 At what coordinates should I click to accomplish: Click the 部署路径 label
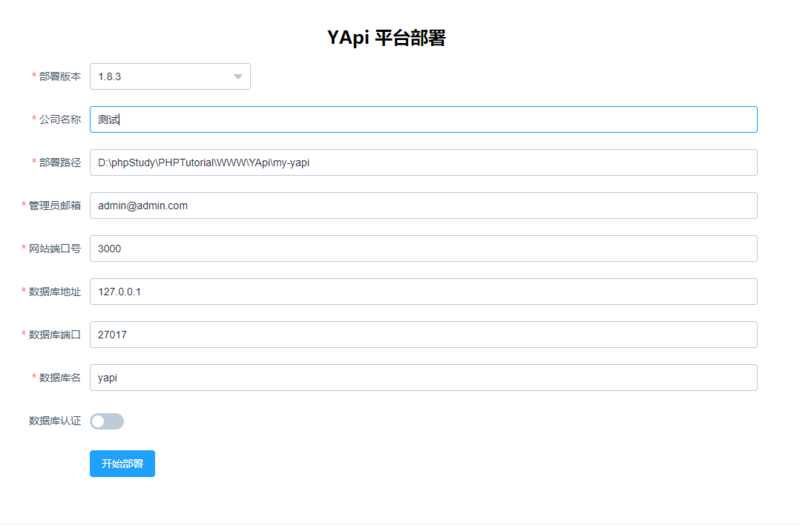[x=60, y=162]
